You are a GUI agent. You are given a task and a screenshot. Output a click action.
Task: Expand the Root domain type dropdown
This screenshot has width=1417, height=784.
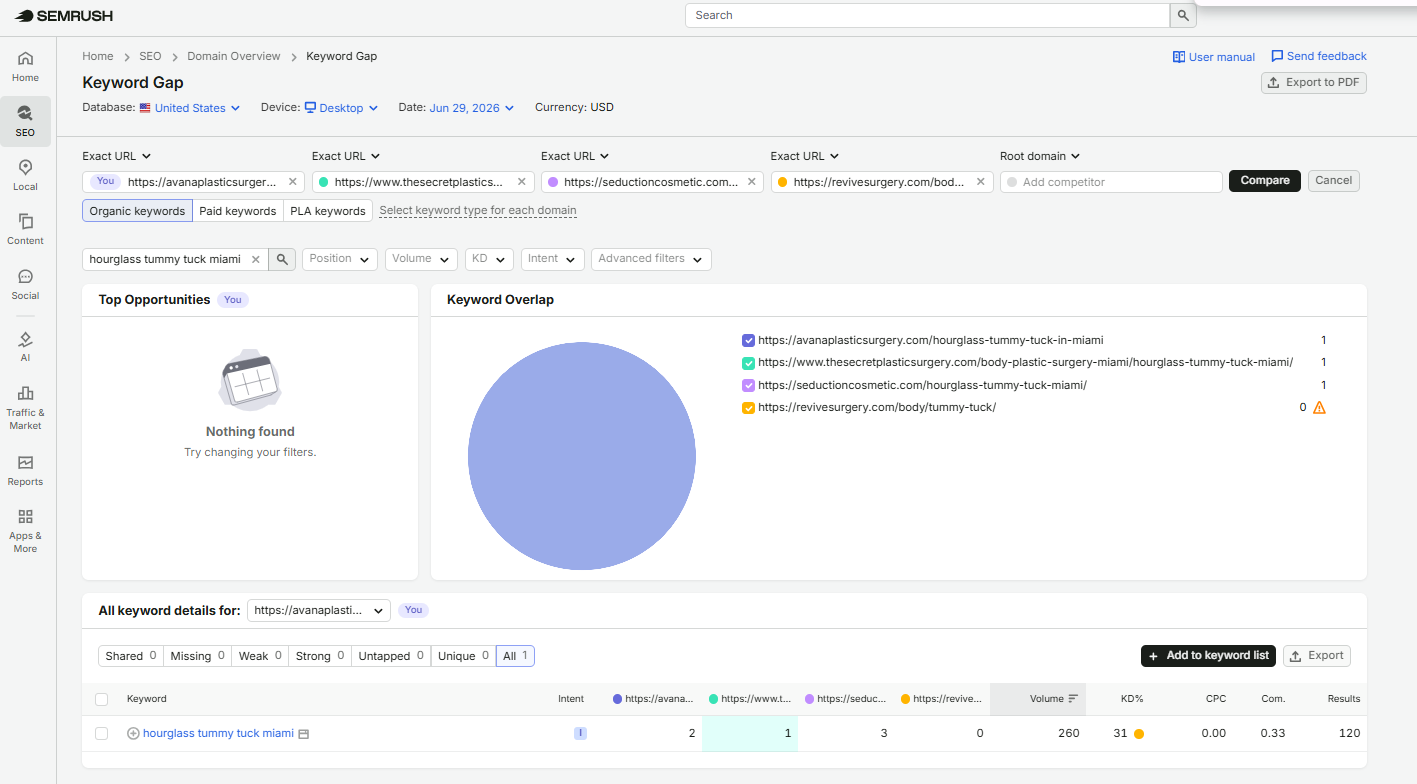click(1040, 156)
